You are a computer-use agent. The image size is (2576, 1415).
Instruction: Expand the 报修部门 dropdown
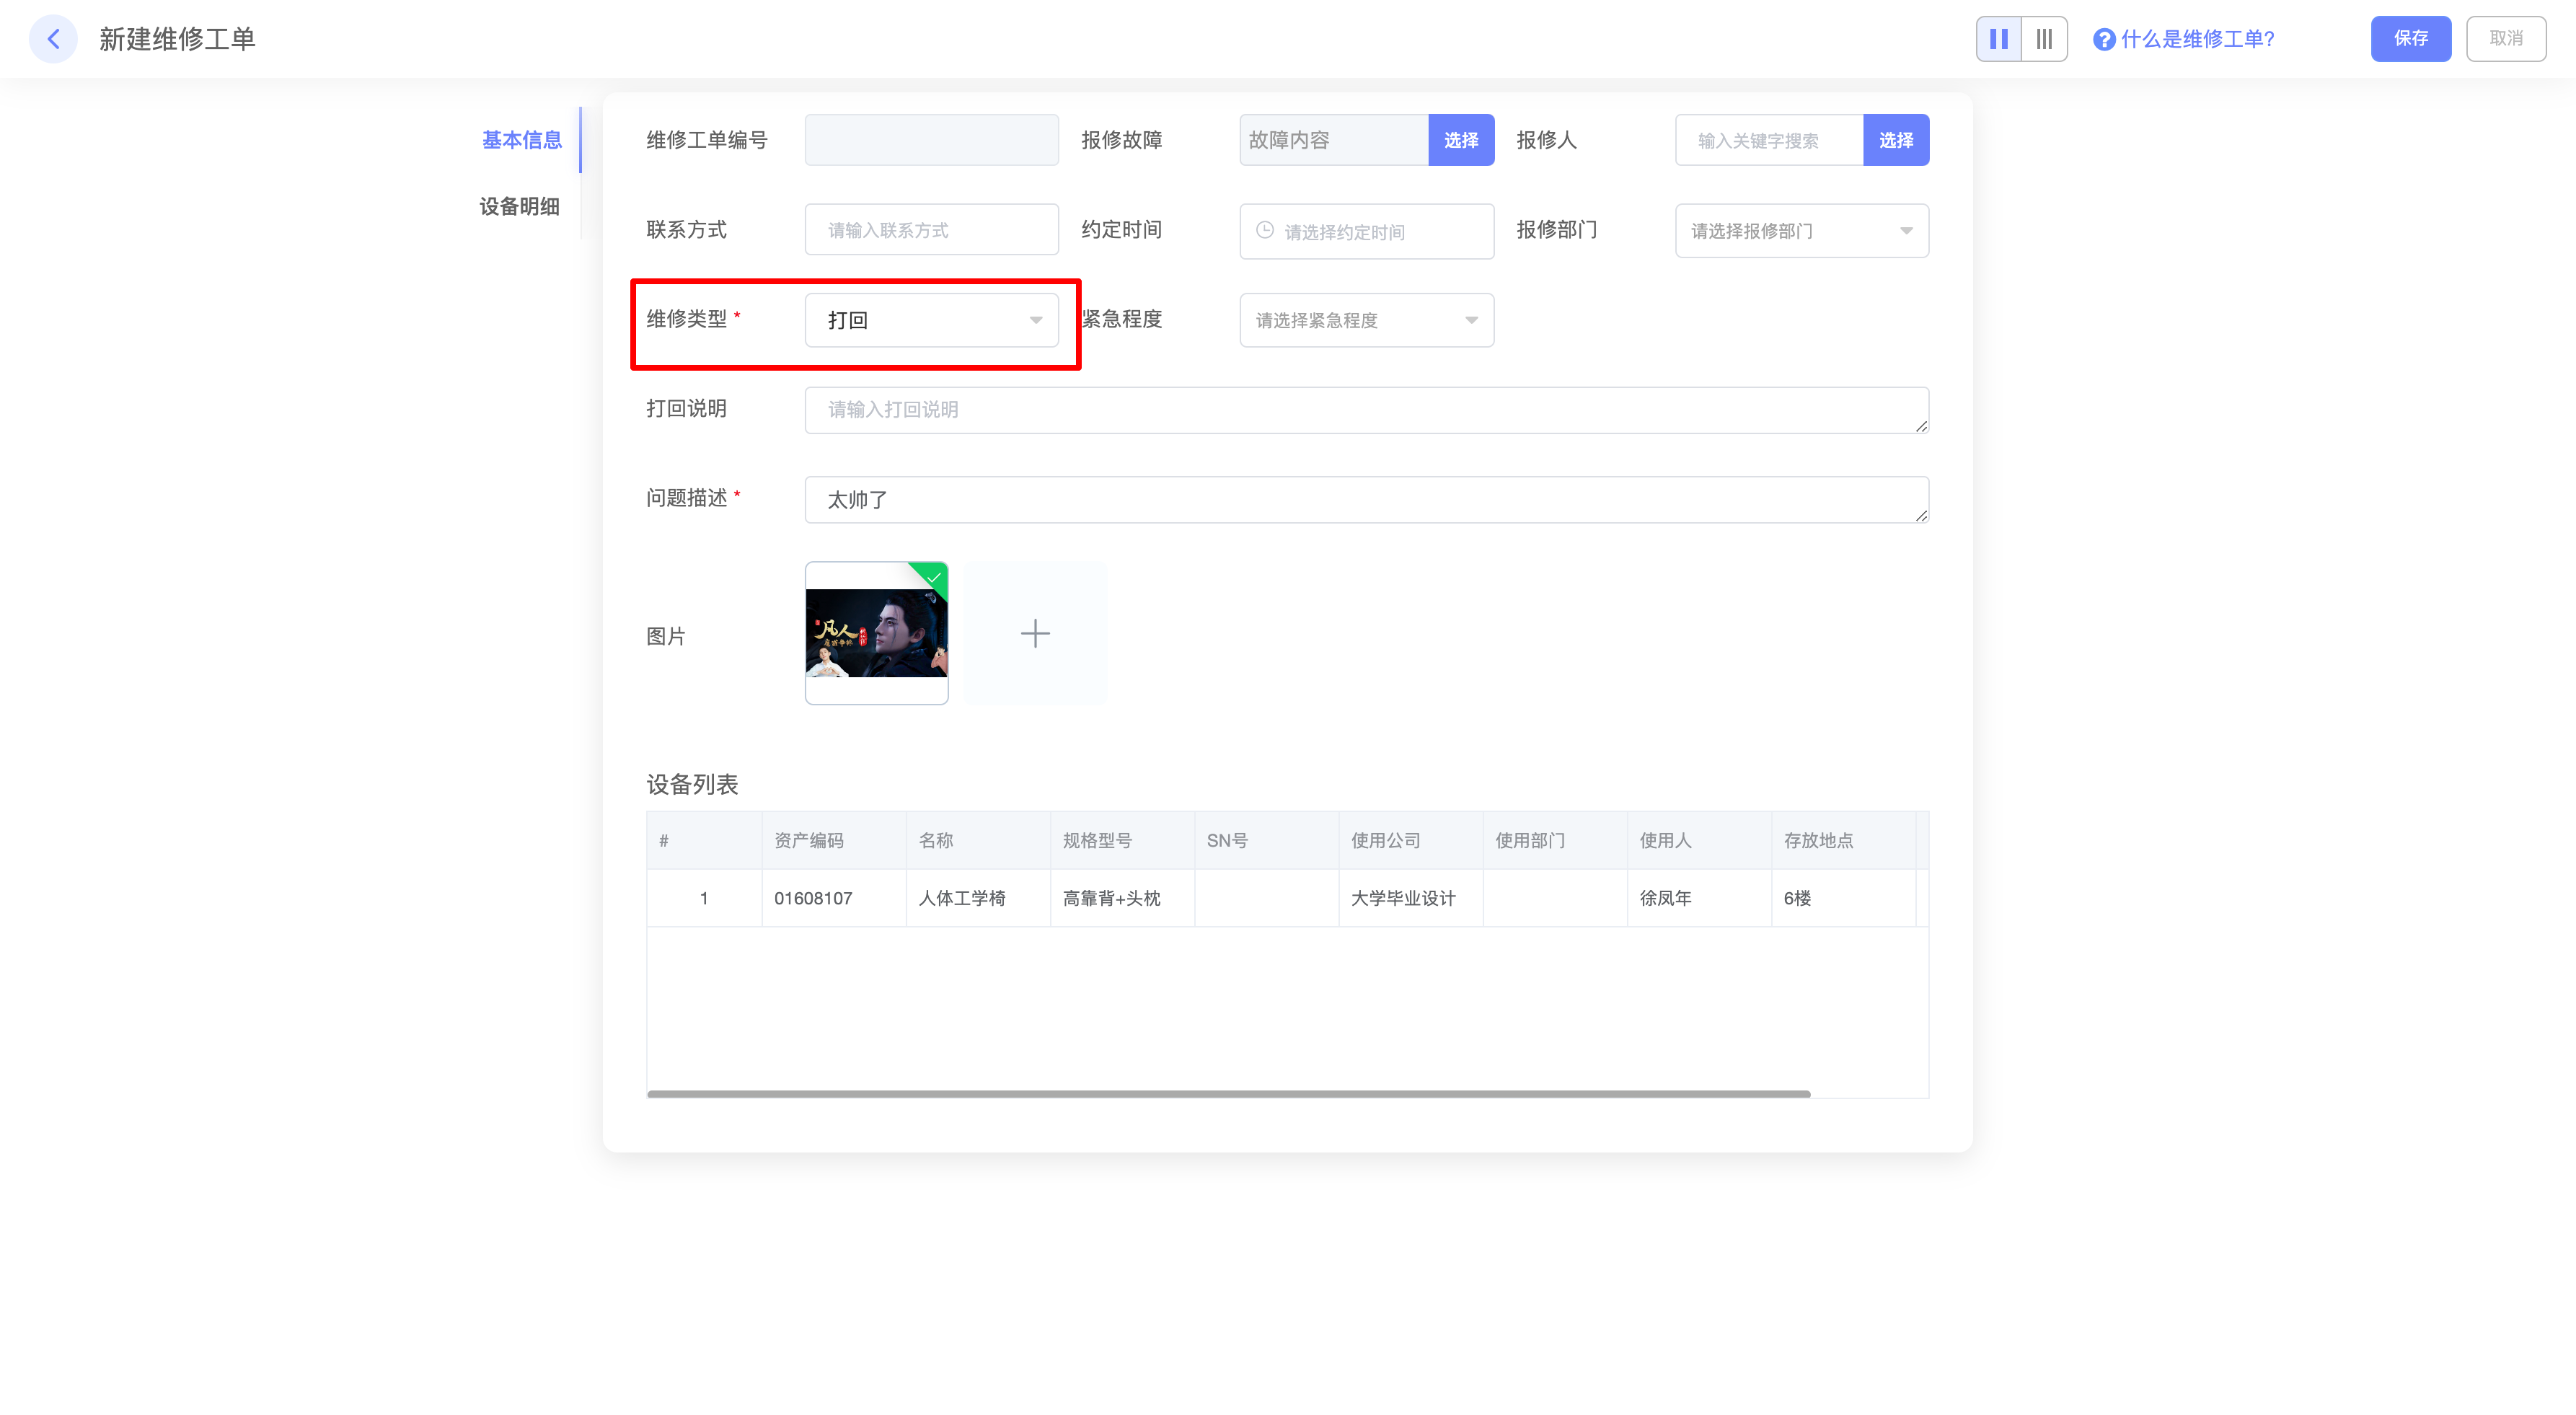tap(1801, 231)
